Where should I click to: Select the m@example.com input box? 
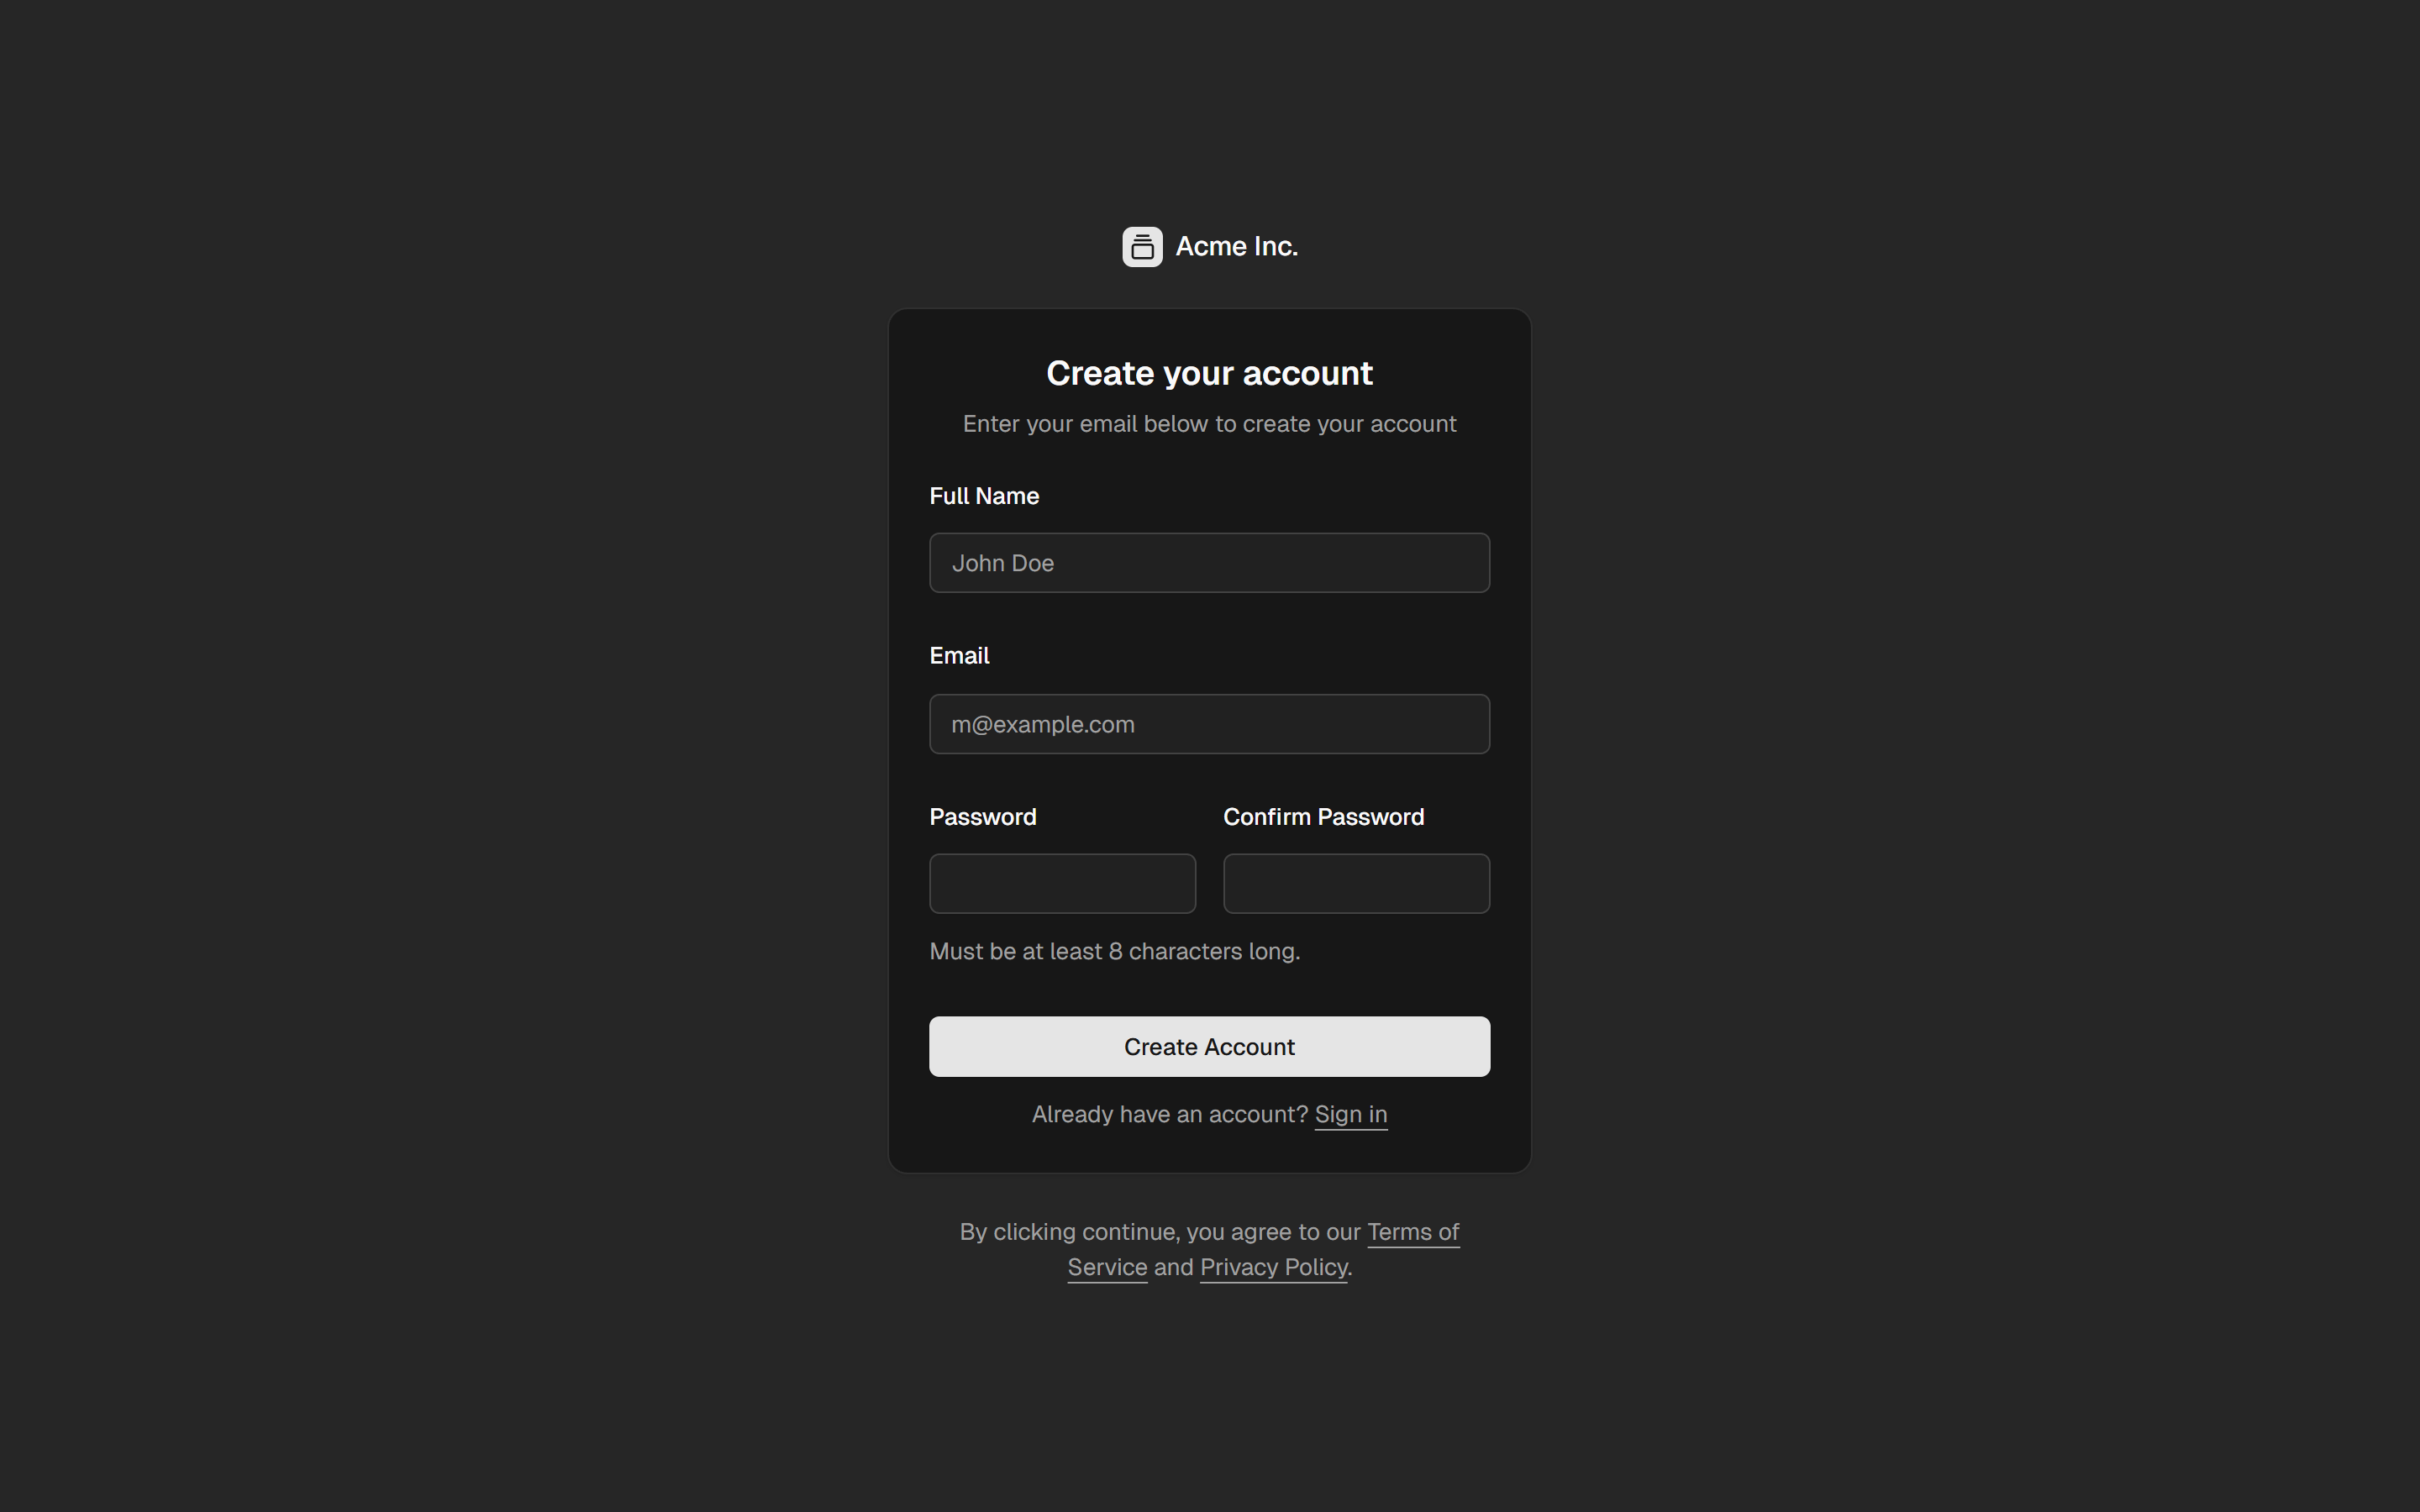point(1209,723)
